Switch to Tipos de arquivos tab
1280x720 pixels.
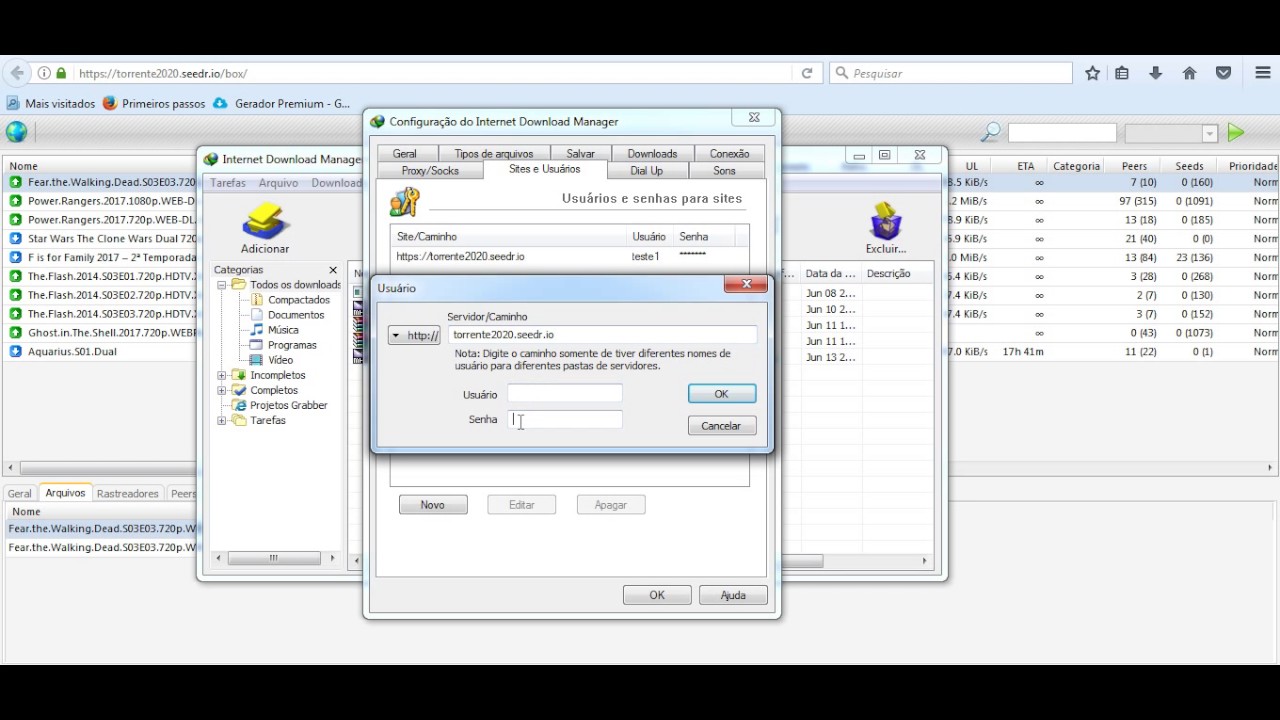click(494, 154)
